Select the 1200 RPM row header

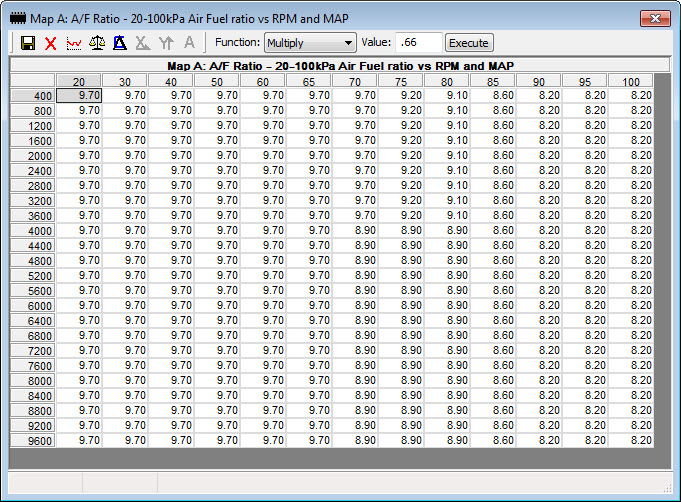33,126
